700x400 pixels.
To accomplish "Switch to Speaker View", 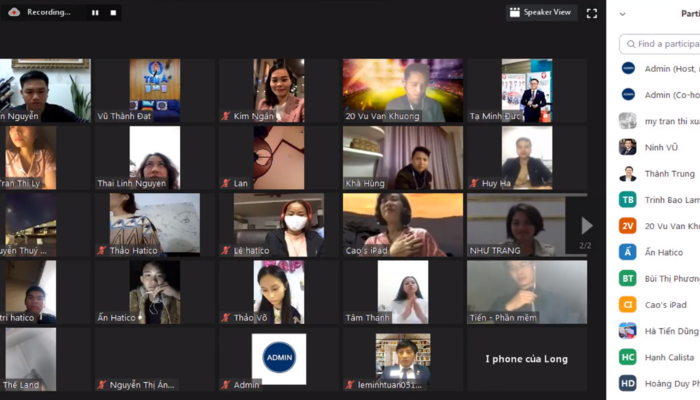I will click(540, 12).
